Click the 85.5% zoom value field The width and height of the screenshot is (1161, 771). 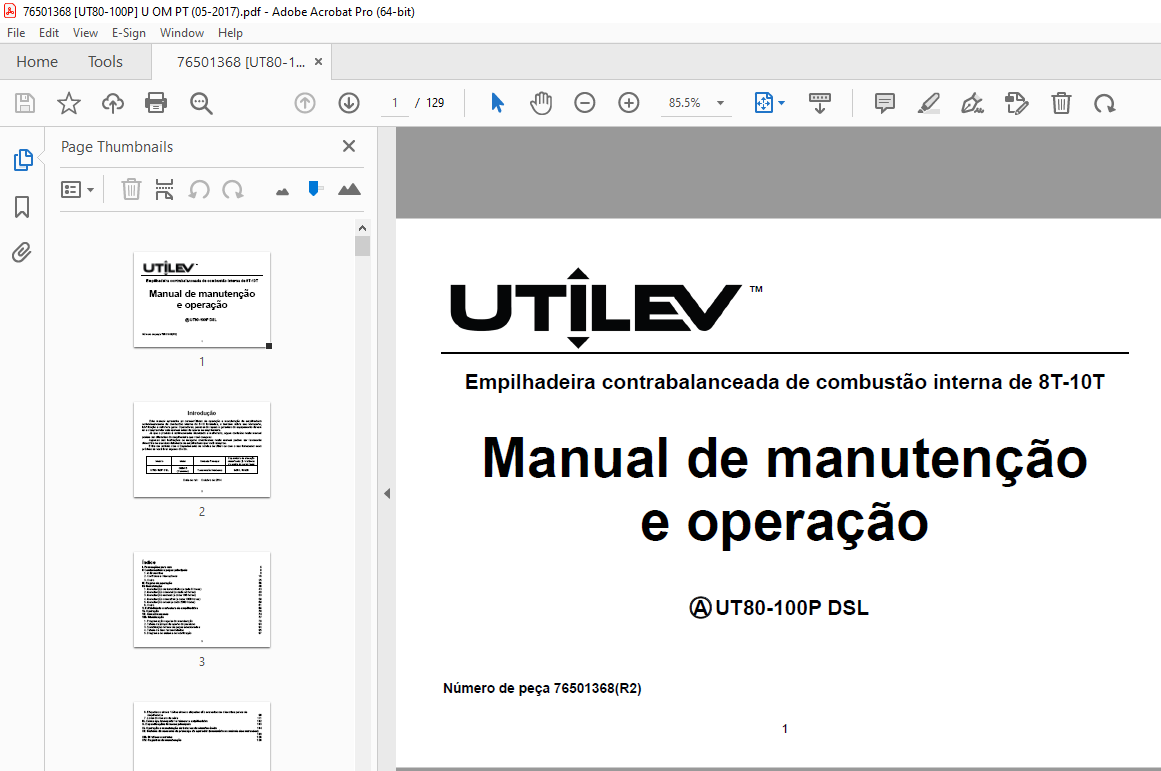coord(685,103)
